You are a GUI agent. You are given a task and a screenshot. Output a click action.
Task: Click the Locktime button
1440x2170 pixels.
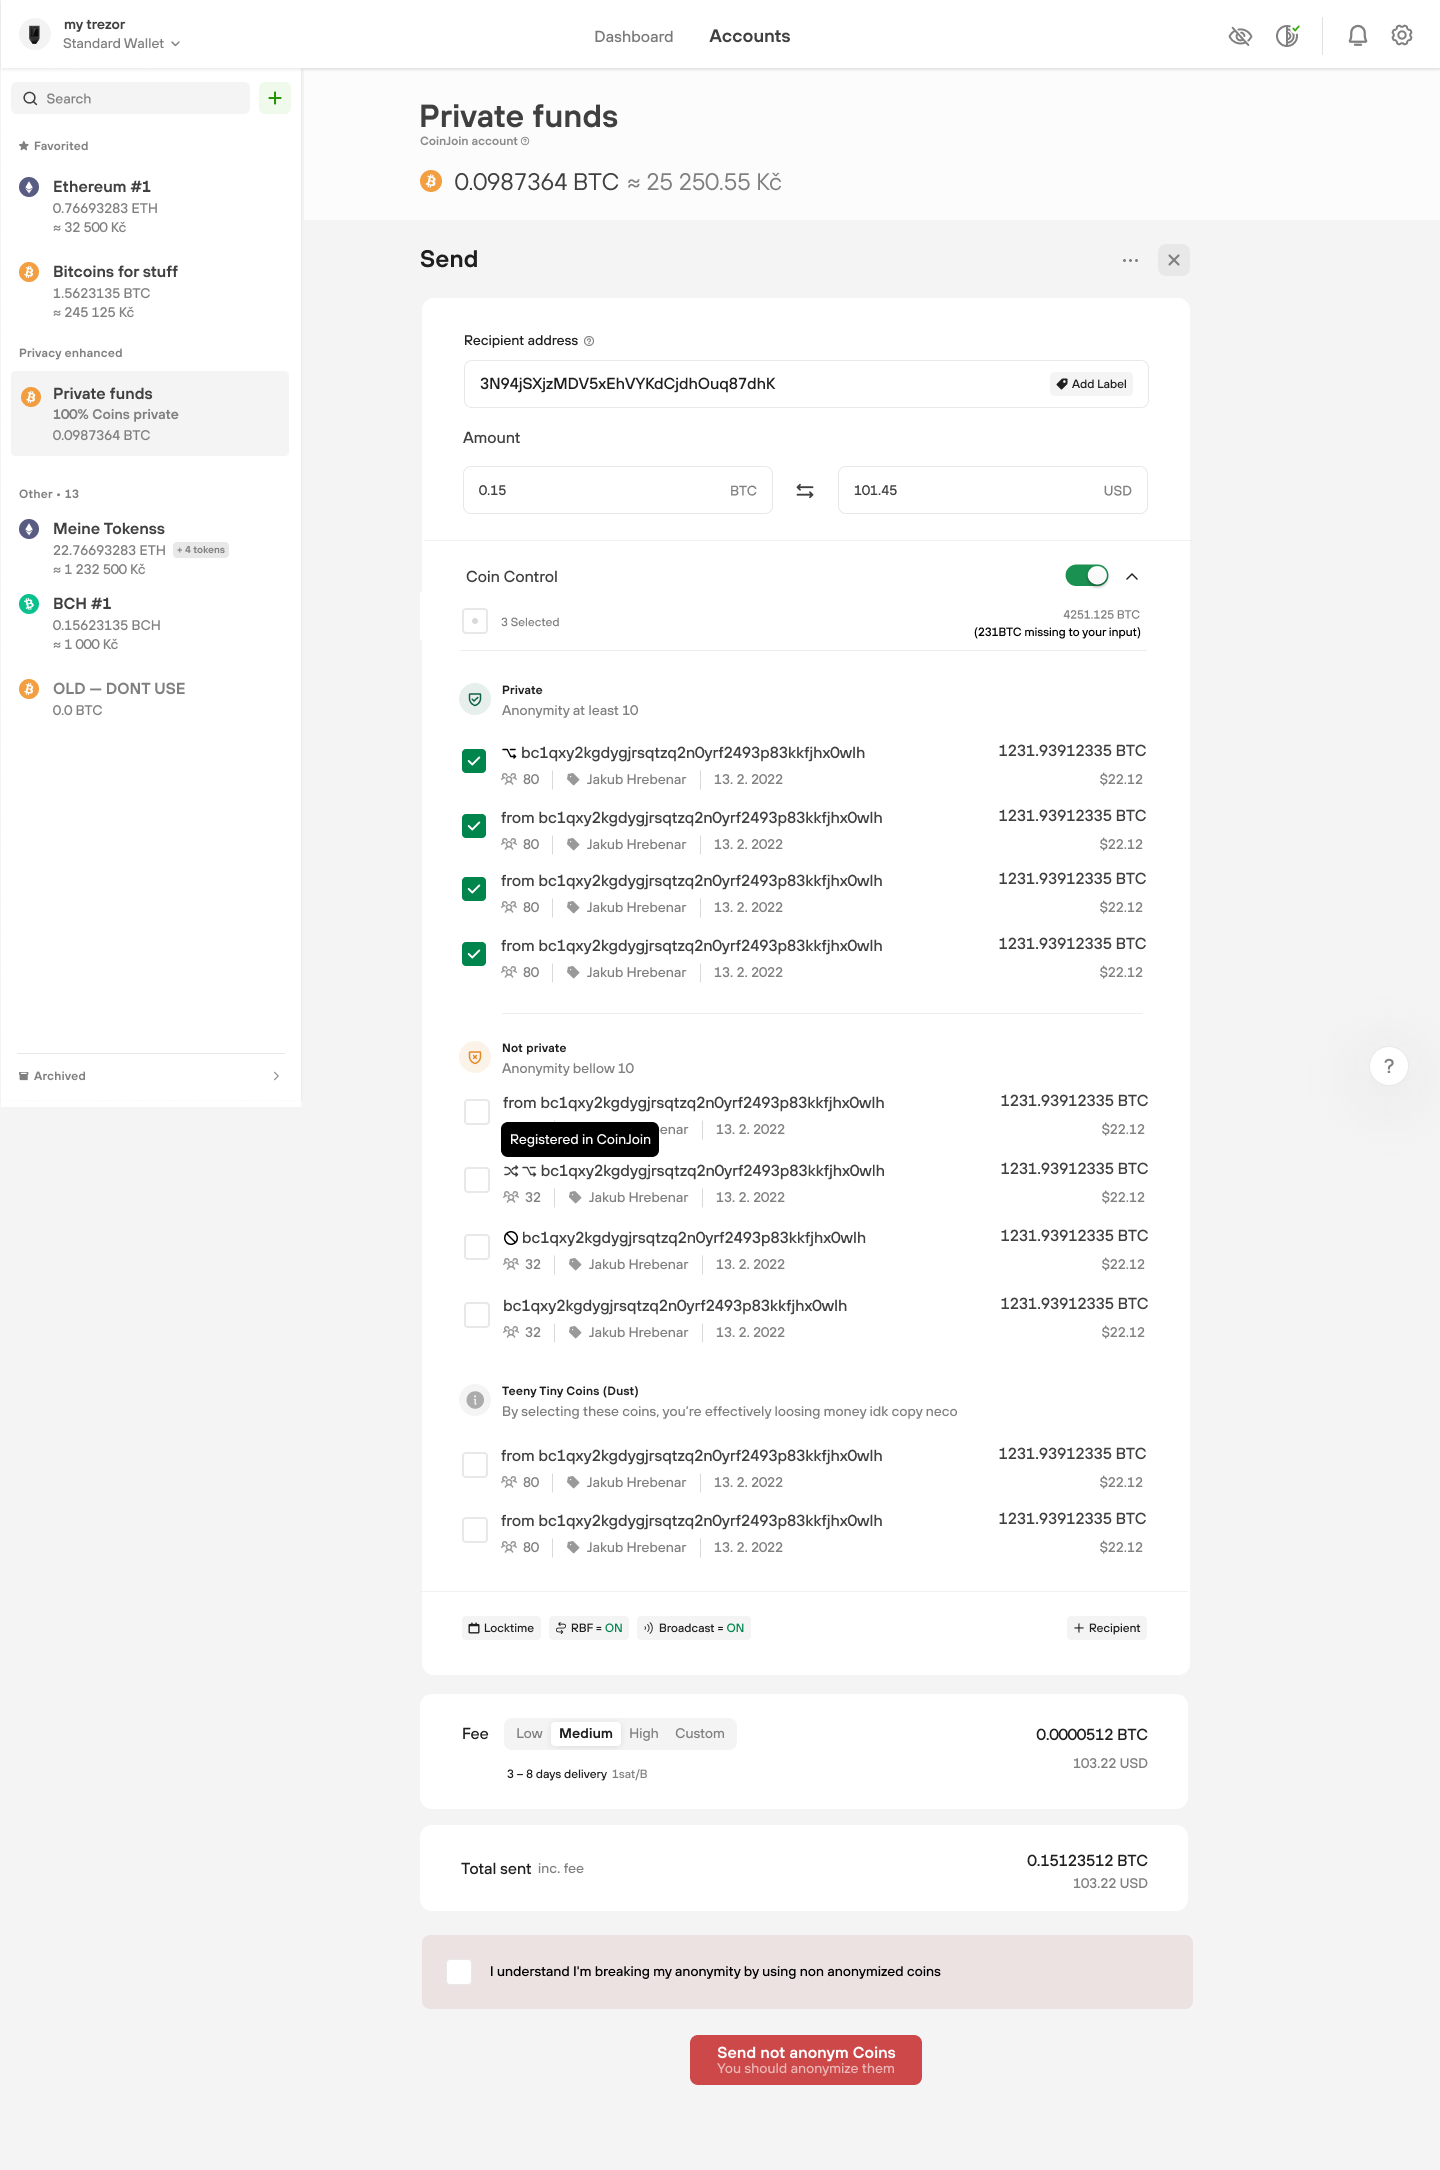tap(501, 1628)
